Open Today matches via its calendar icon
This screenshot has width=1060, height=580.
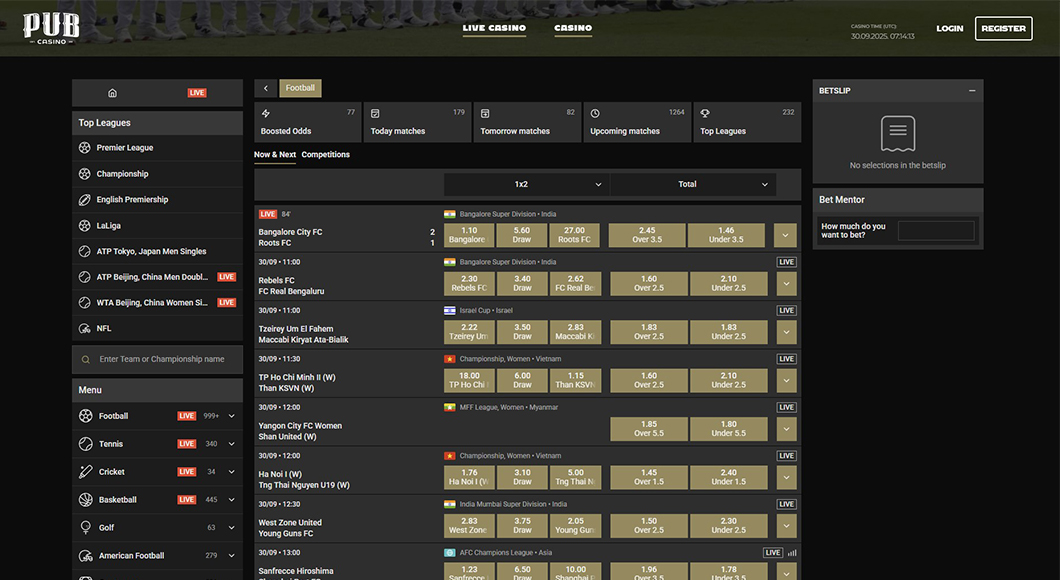pos(375,113)
